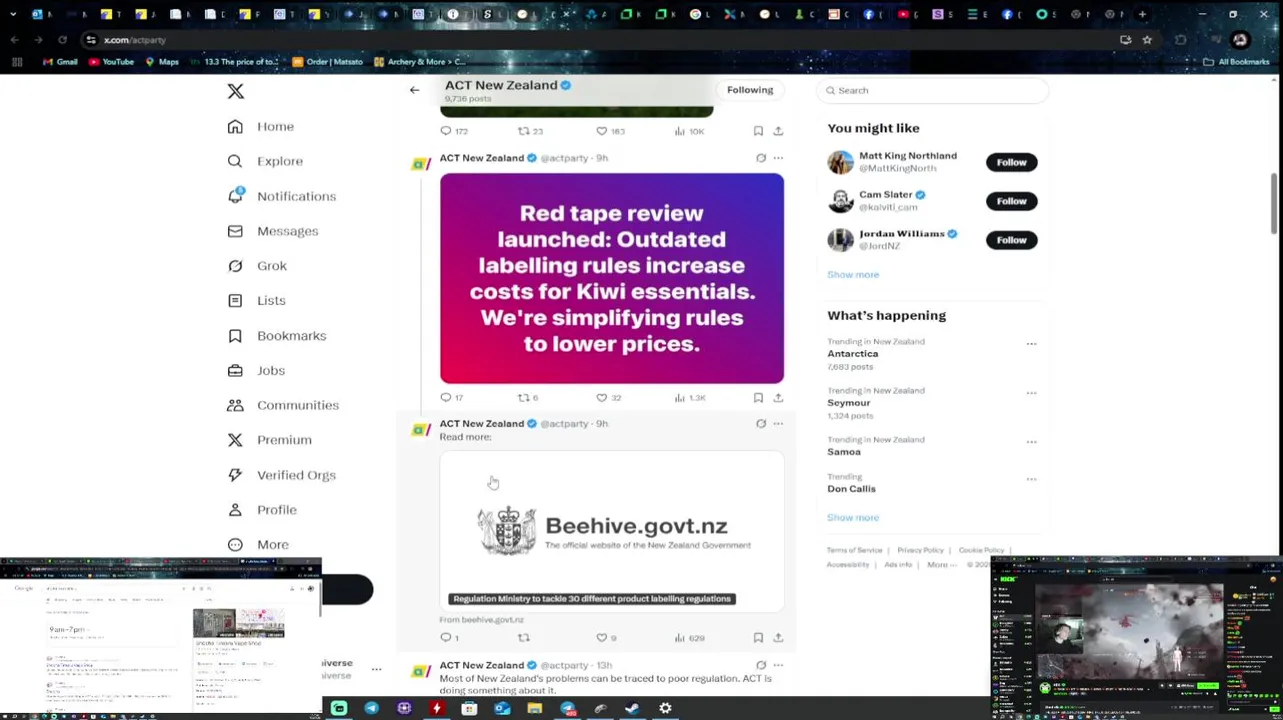
Task: Share the Beehive Read more post
Action: pos(778,638)
